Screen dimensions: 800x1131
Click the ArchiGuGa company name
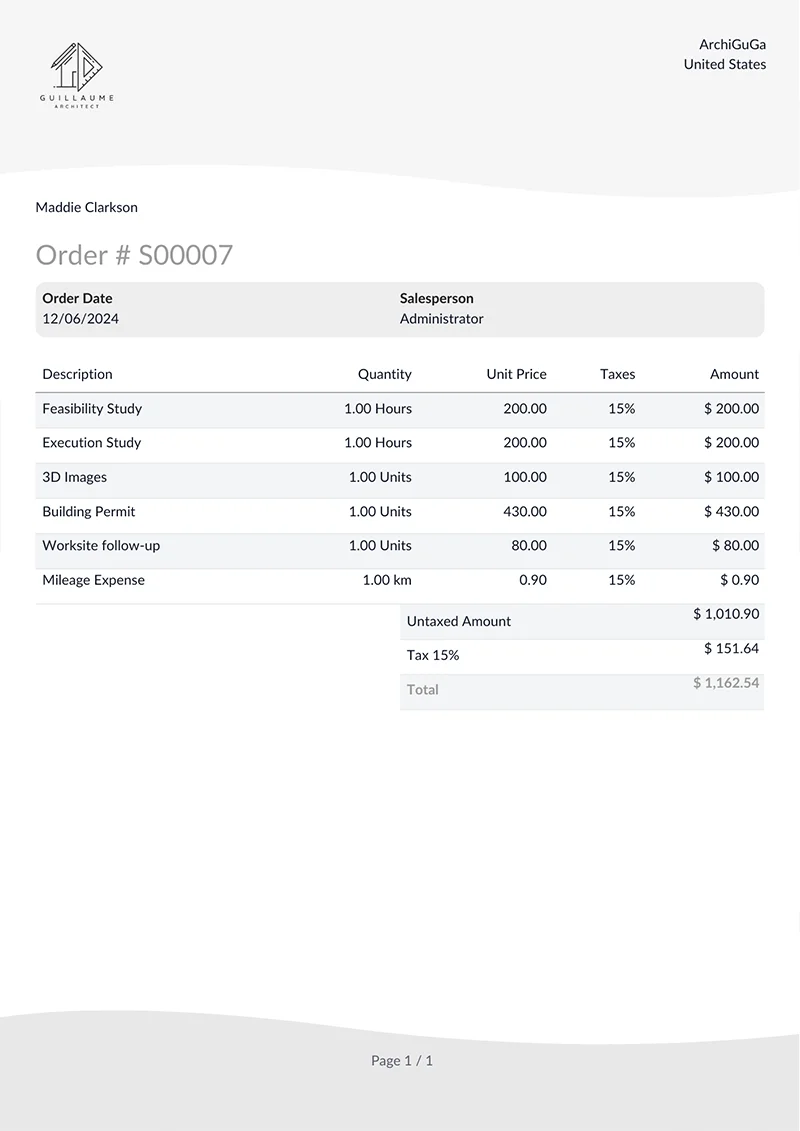coord(732,44)
